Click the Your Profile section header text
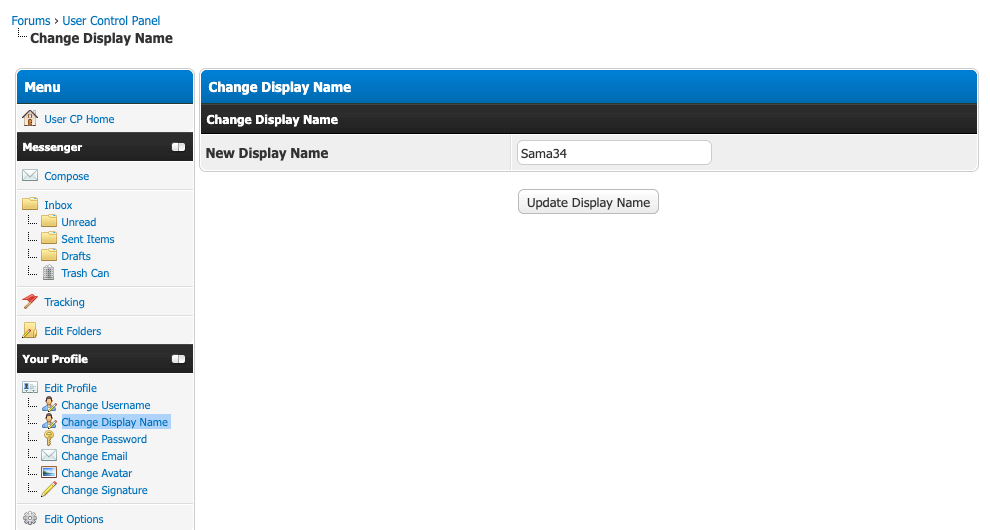 pyautogui.click(x=55, y=359)
